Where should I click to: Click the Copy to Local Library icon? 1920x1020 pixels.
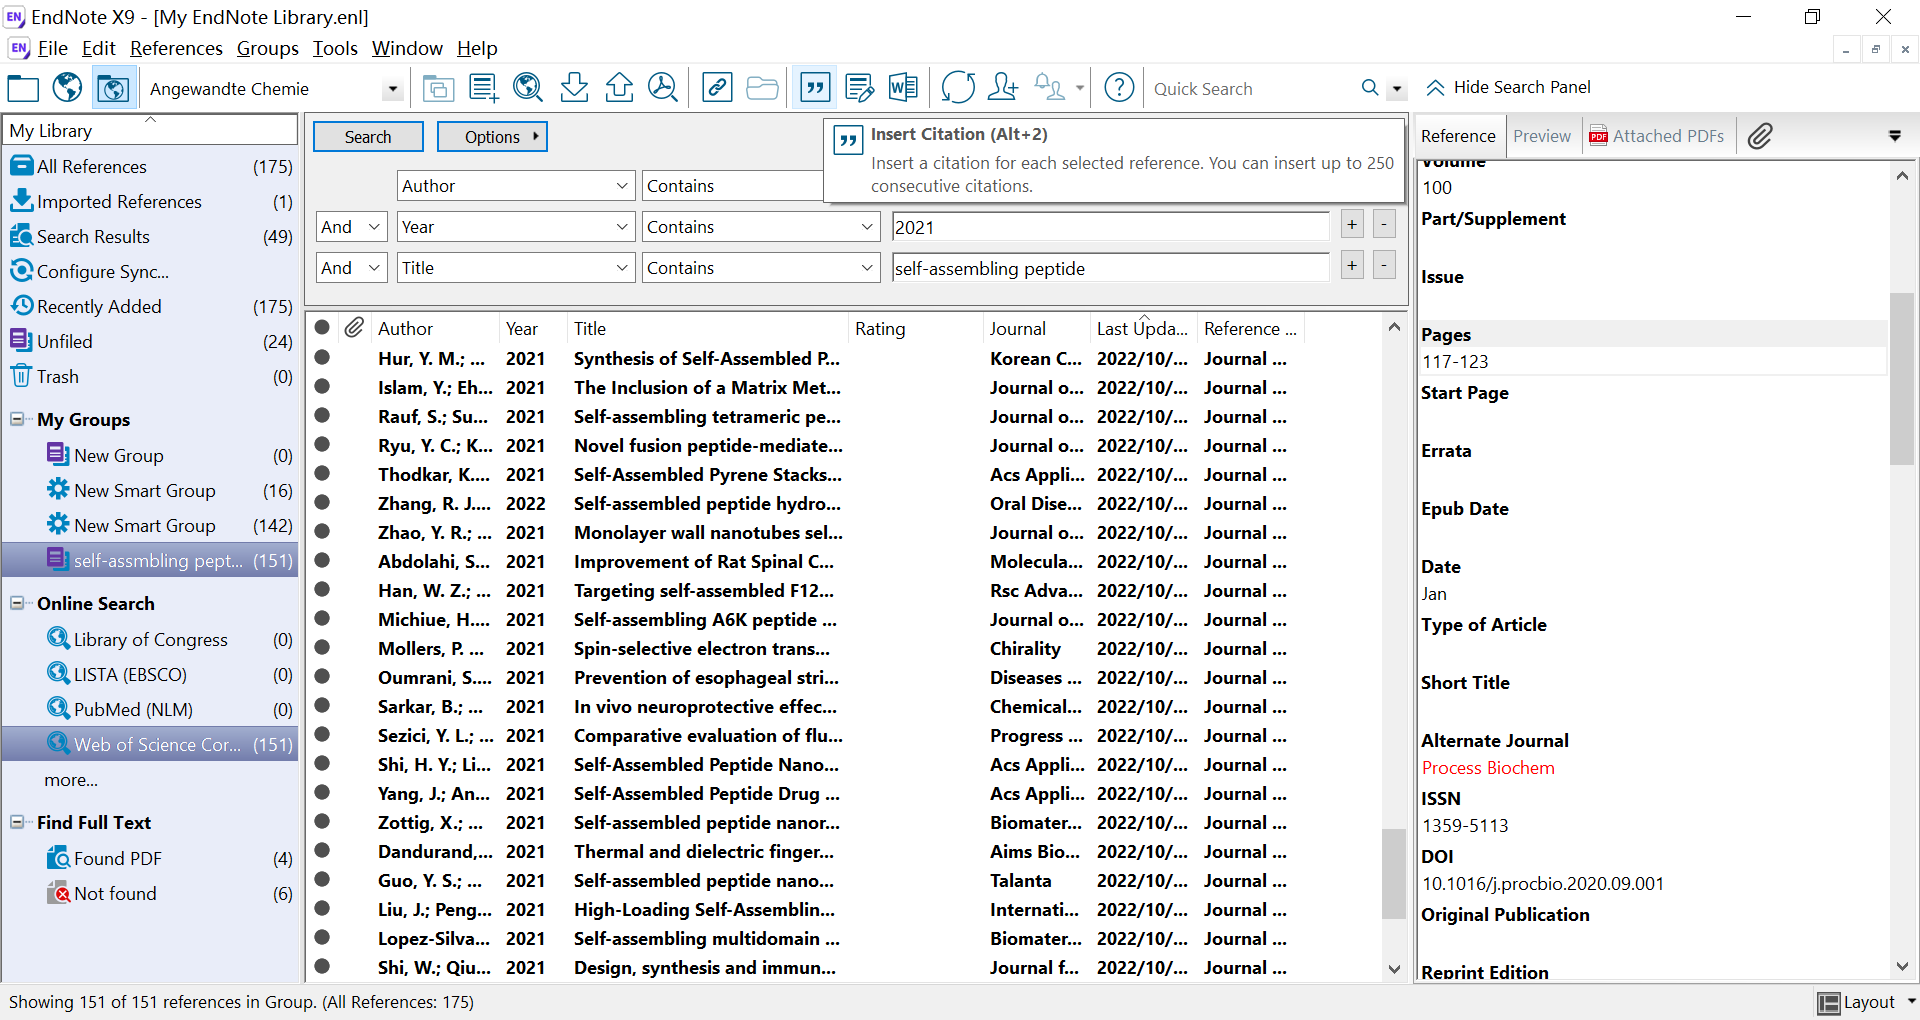[x=437, y=88]
